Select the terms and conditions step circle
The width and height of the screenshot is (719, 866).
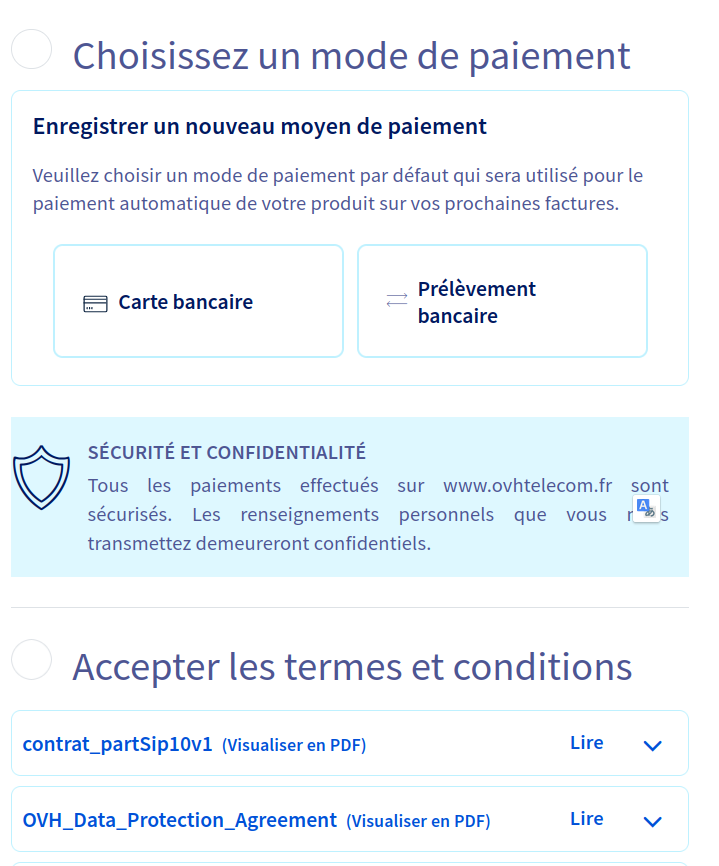pyautogui.click(x=31, y=659)
